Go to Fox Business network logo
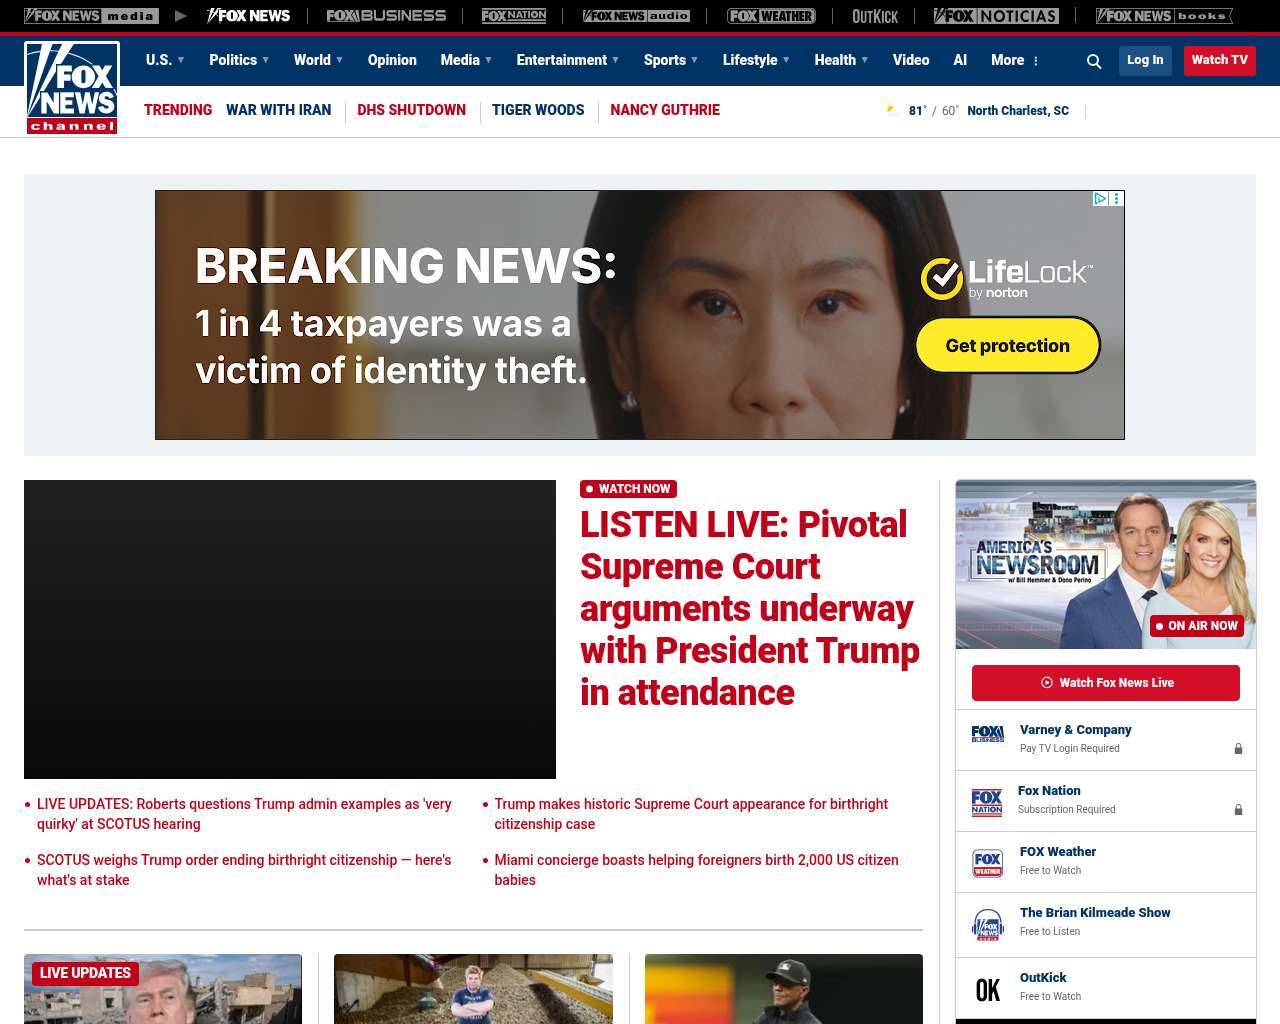1280x1024 pixels. click(386, 16)
